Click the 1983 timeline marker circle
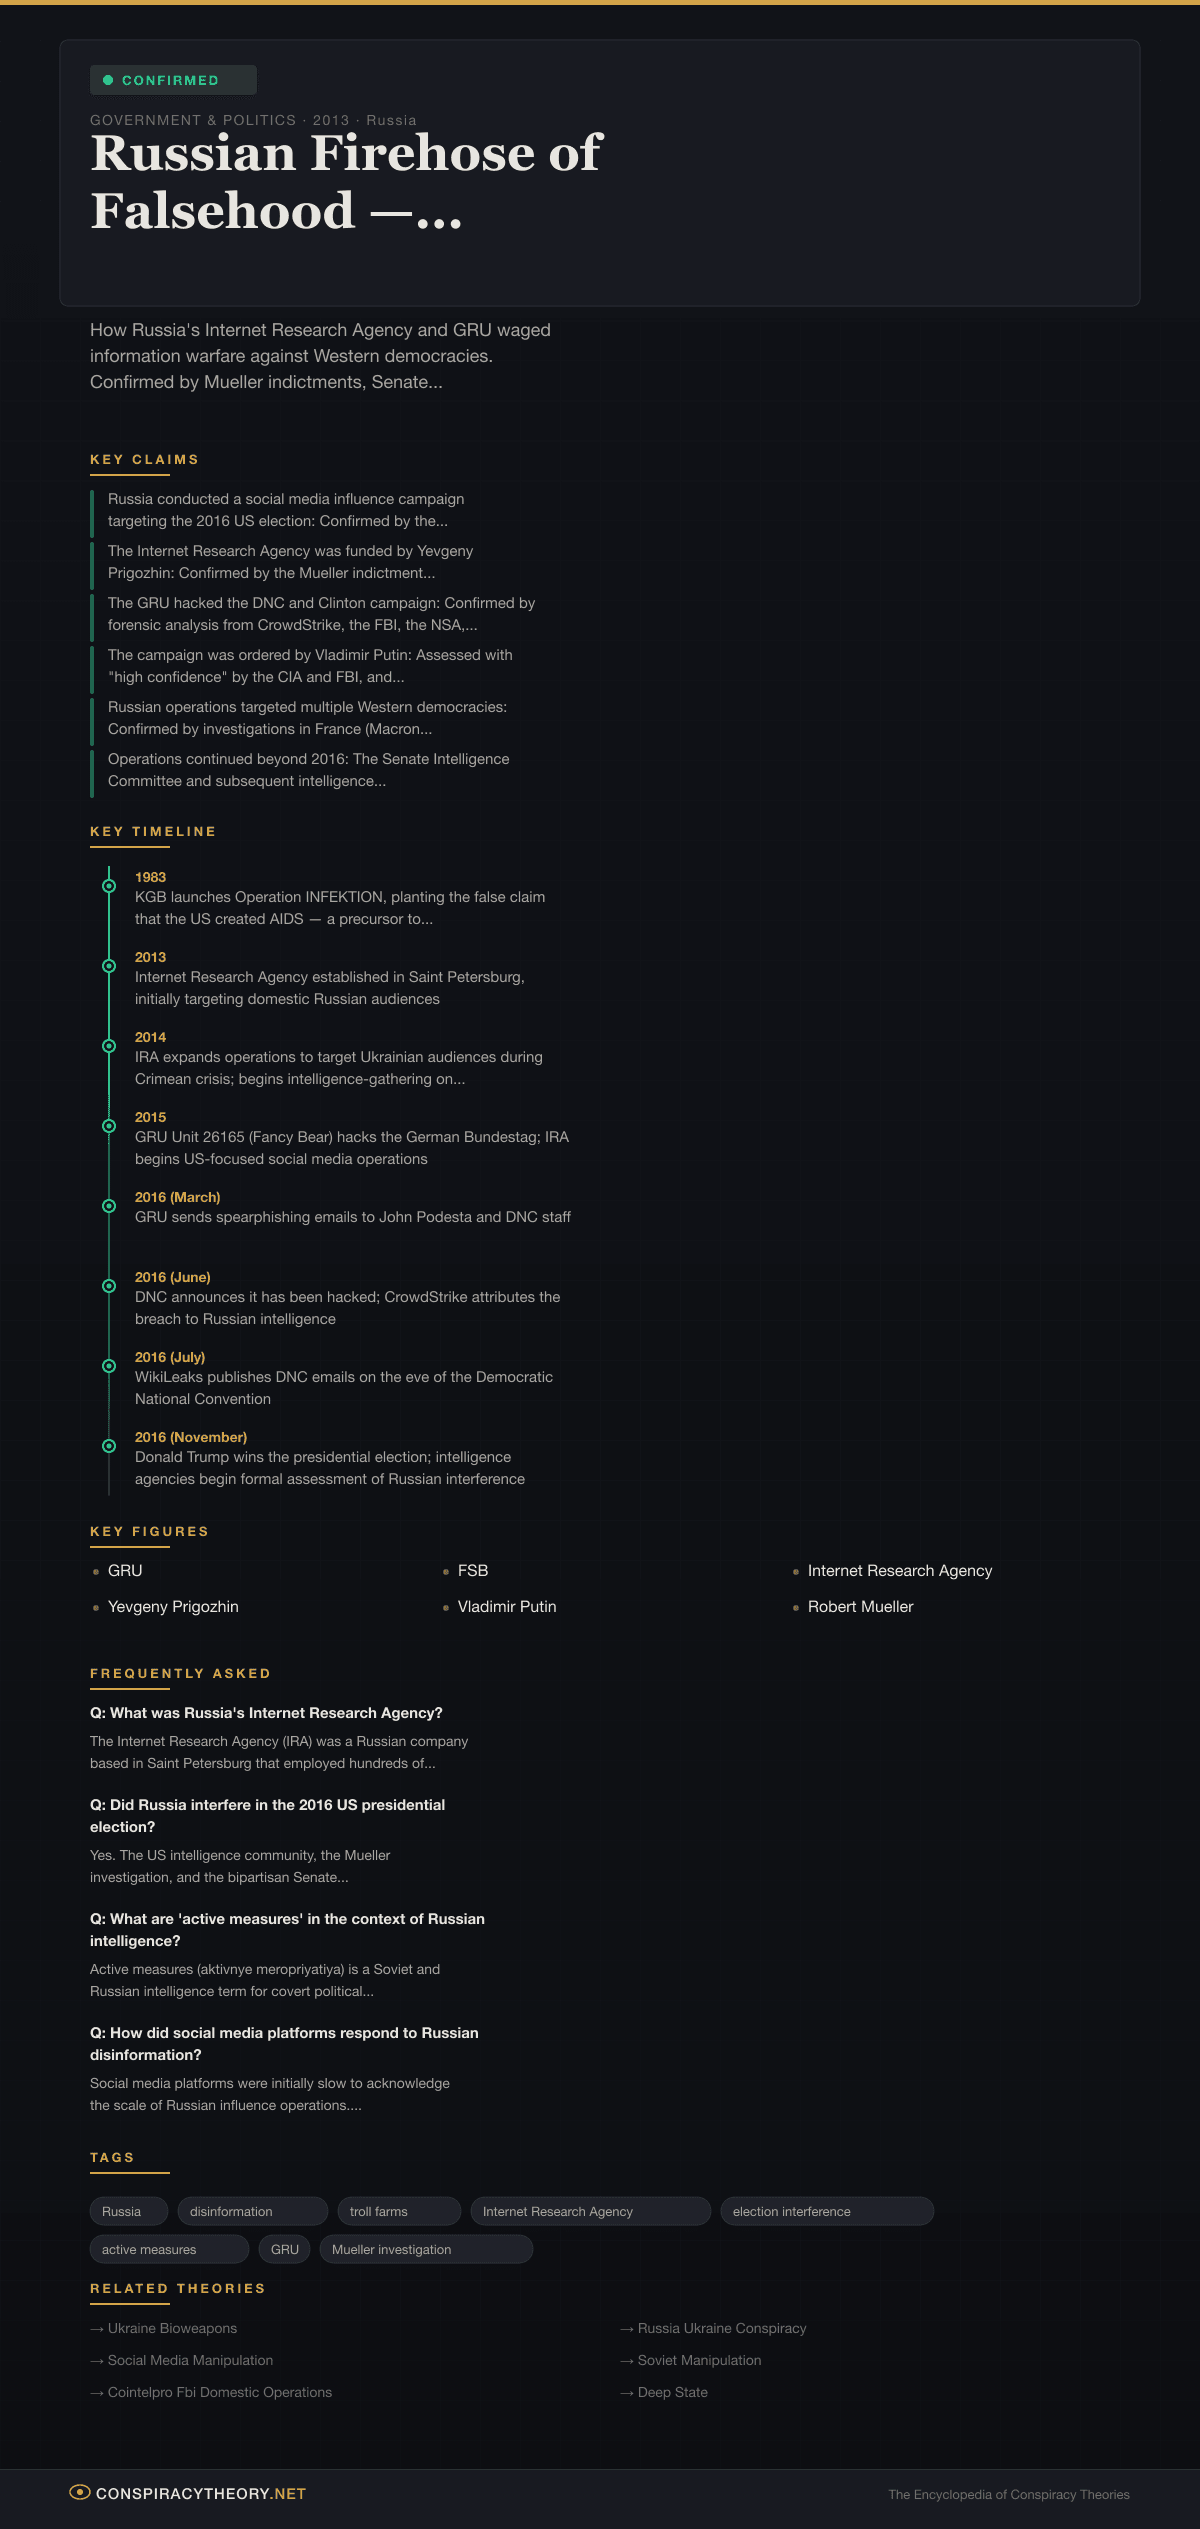The width and height of the screenshot is (1200, 2529). (109, 886)
